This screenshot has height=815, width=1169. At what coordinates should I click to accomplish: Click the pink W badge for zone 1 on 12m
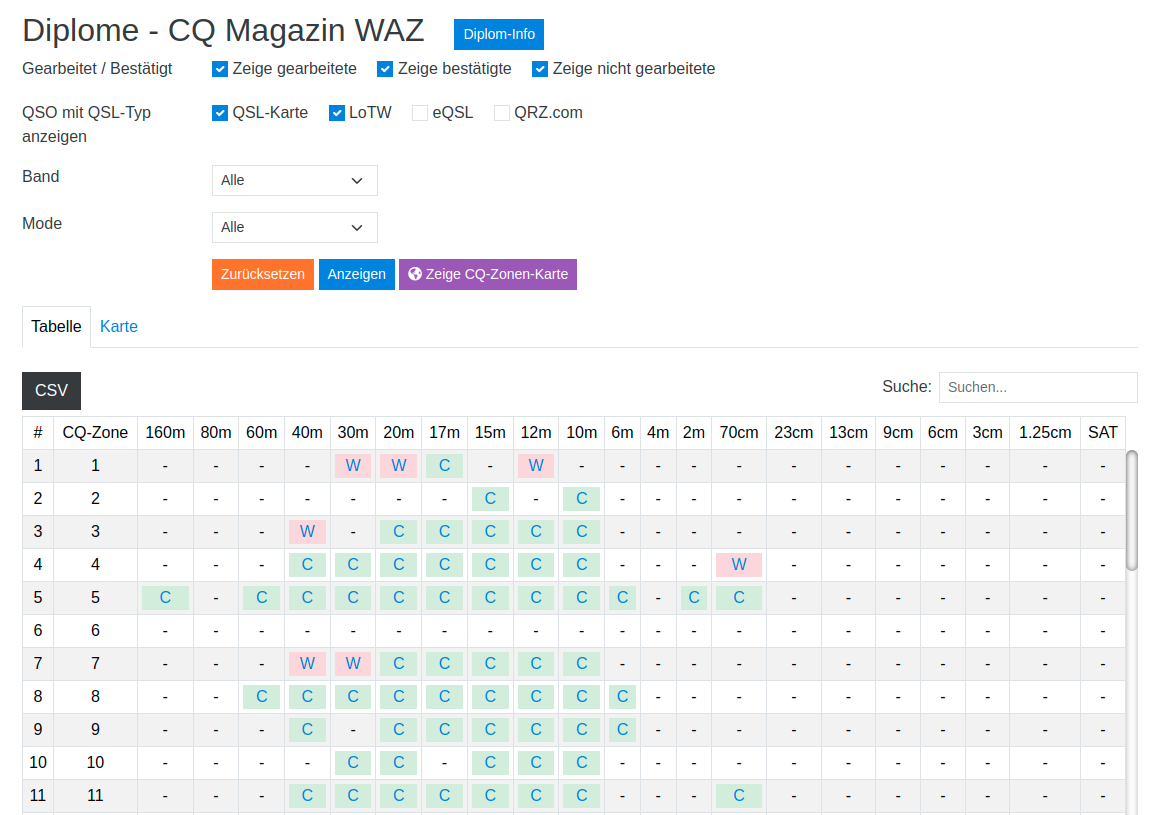tap(536, 466)
